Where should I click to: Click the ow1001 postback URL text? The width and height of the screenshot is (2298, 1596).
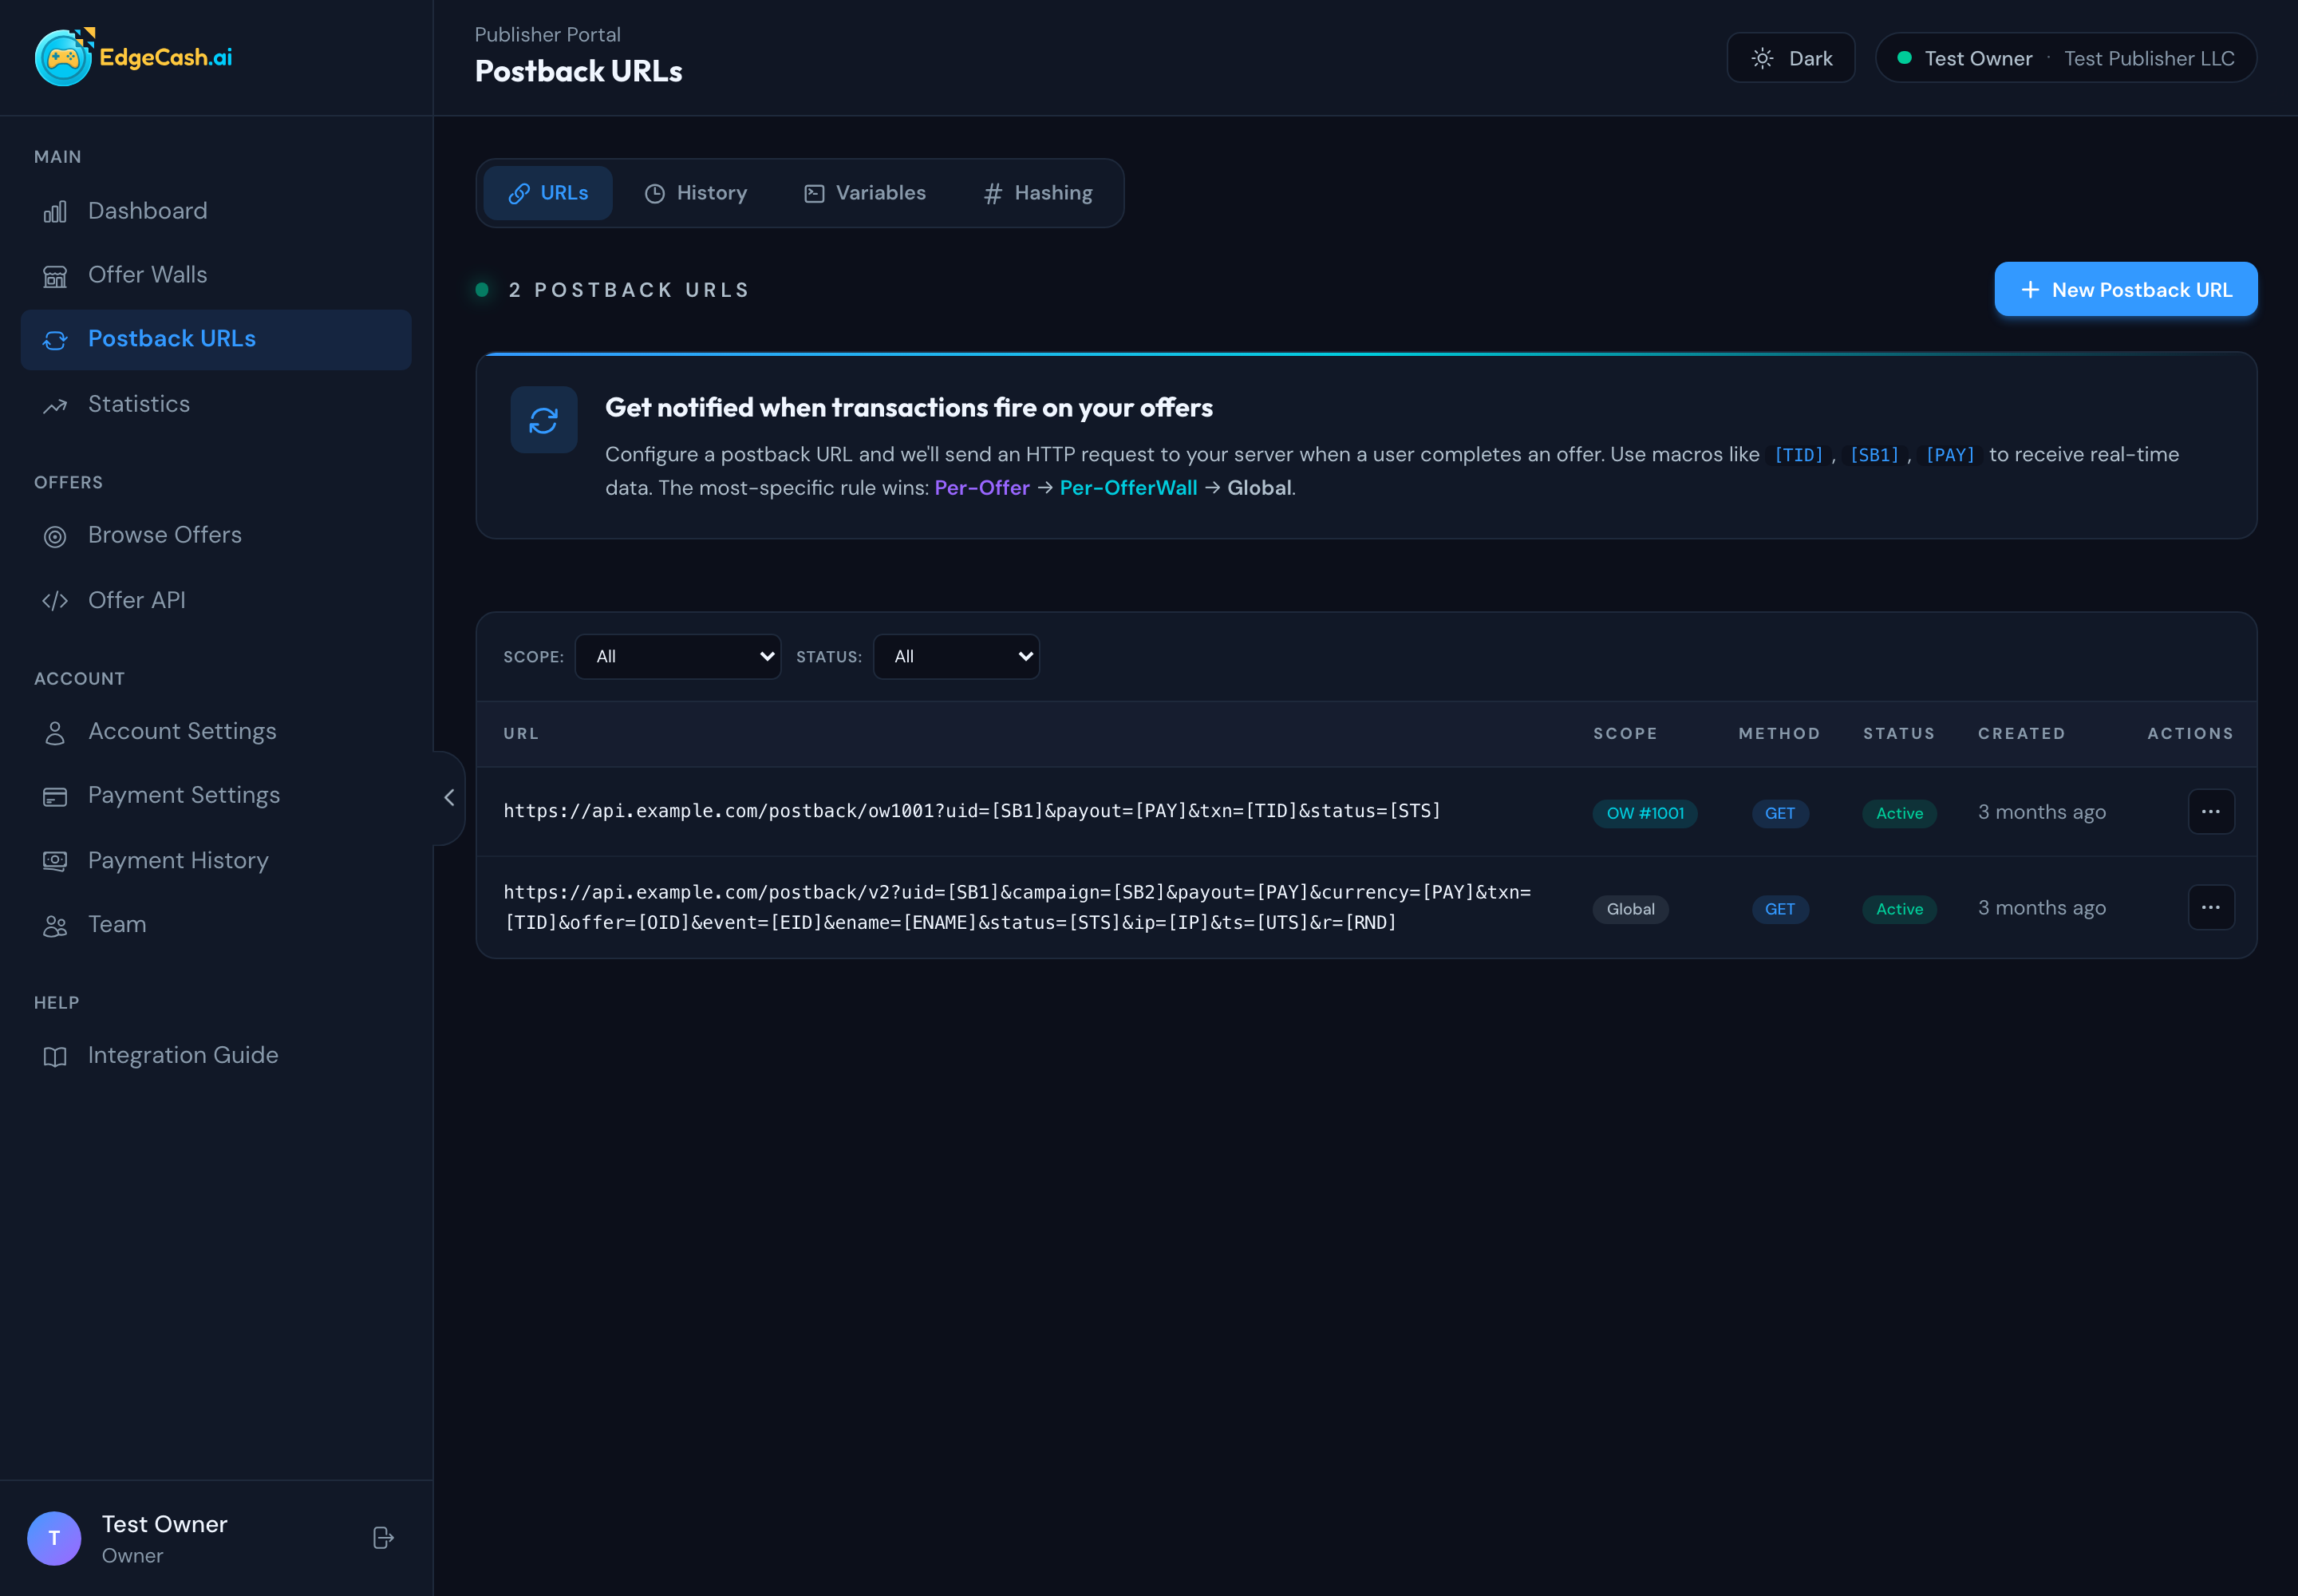tap(972, 811)
